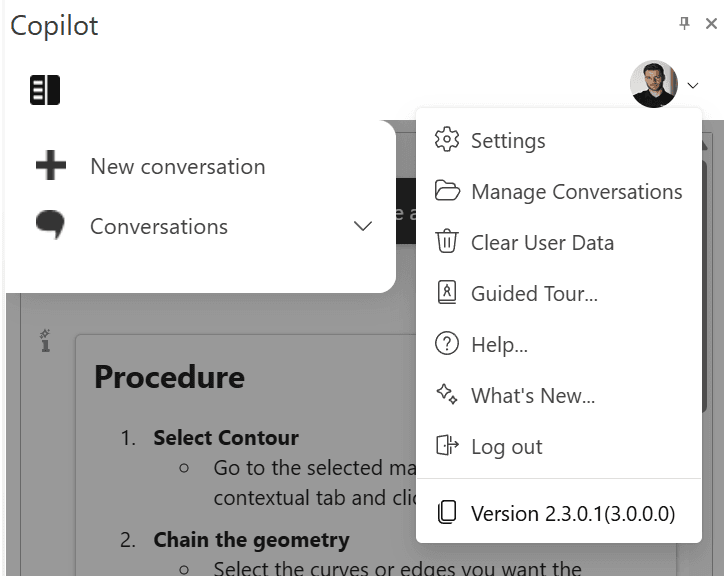Collapse the profile menu chevron next to avatar
The image size is (724, 576).
point(693,85)
